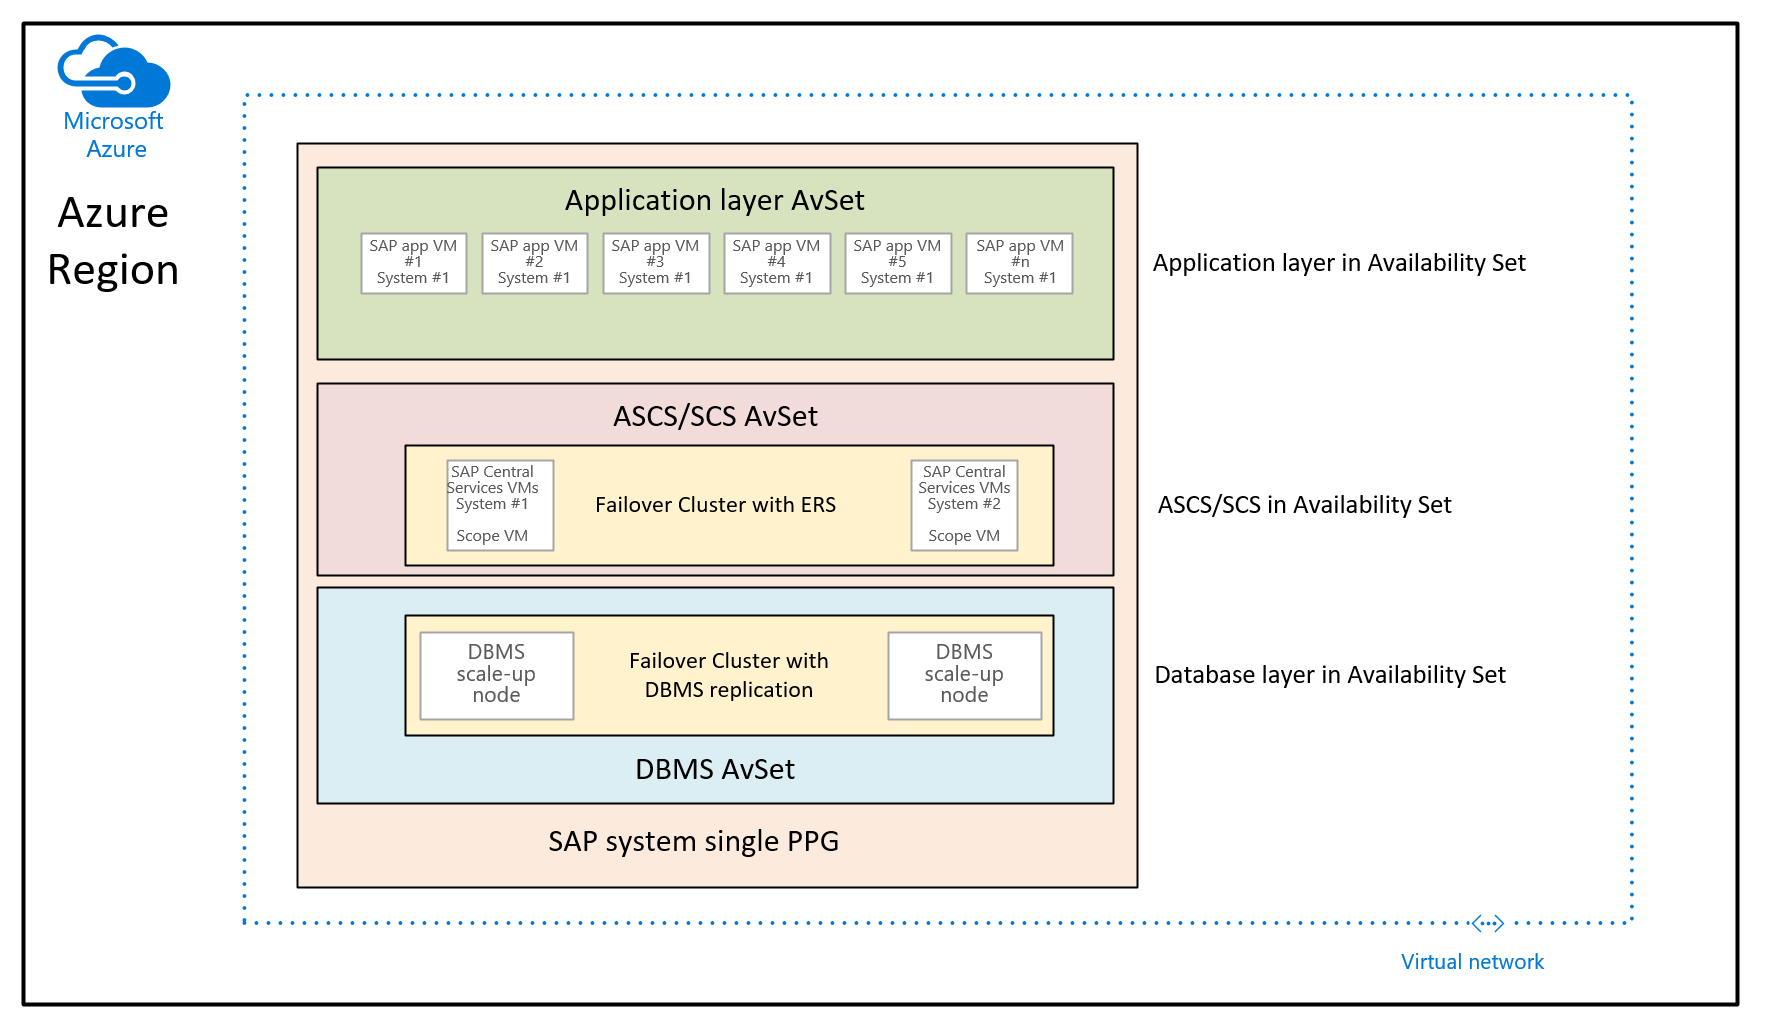
Task: Click Database layer in Availability Set caption
Action: tap(1330, 675)
